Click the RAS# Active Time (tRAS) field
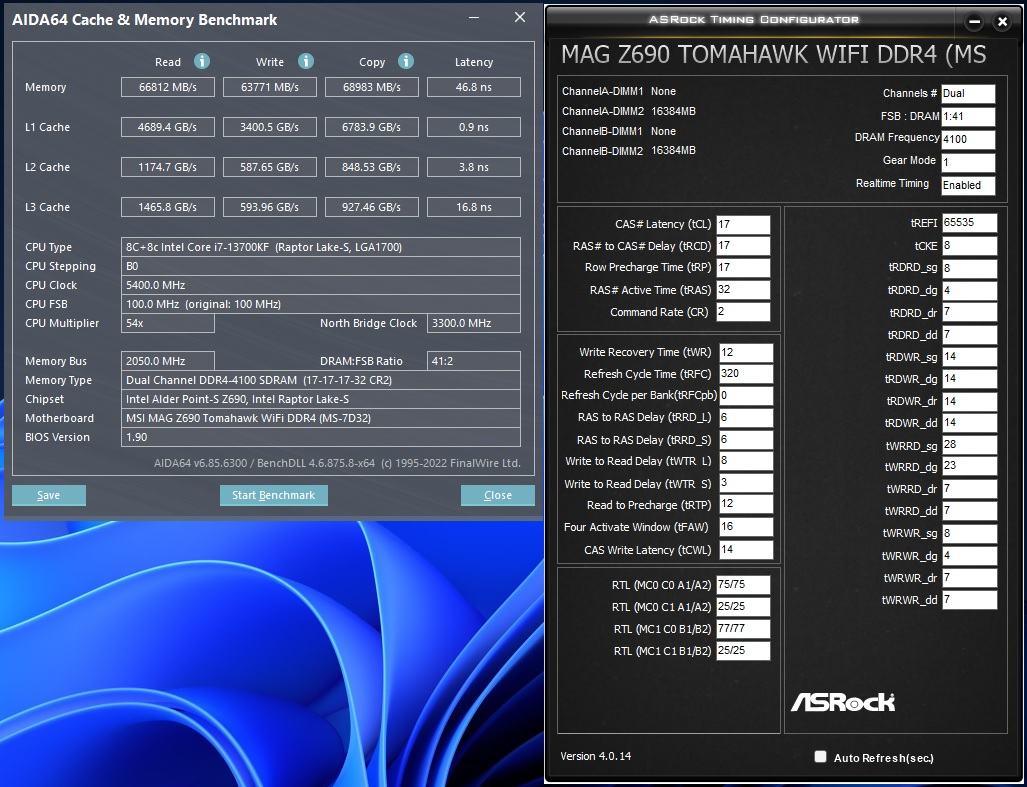 click(743, 290)
